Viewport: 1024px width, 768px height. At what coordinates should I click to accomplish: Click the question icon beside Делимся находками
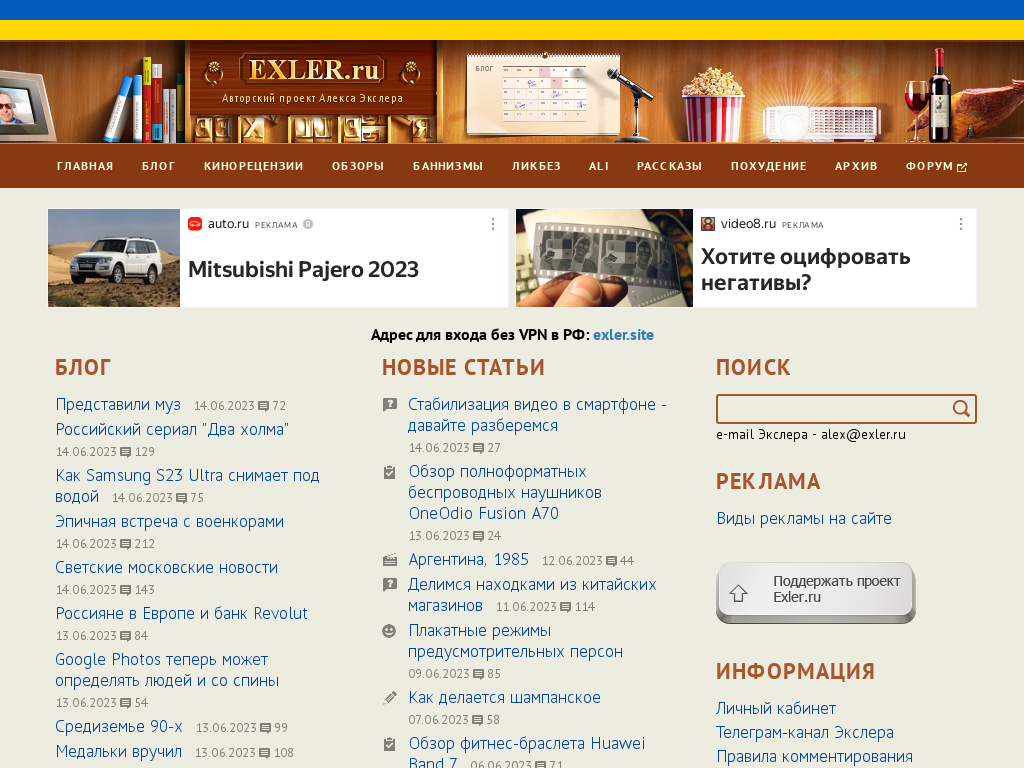point(390,584)
